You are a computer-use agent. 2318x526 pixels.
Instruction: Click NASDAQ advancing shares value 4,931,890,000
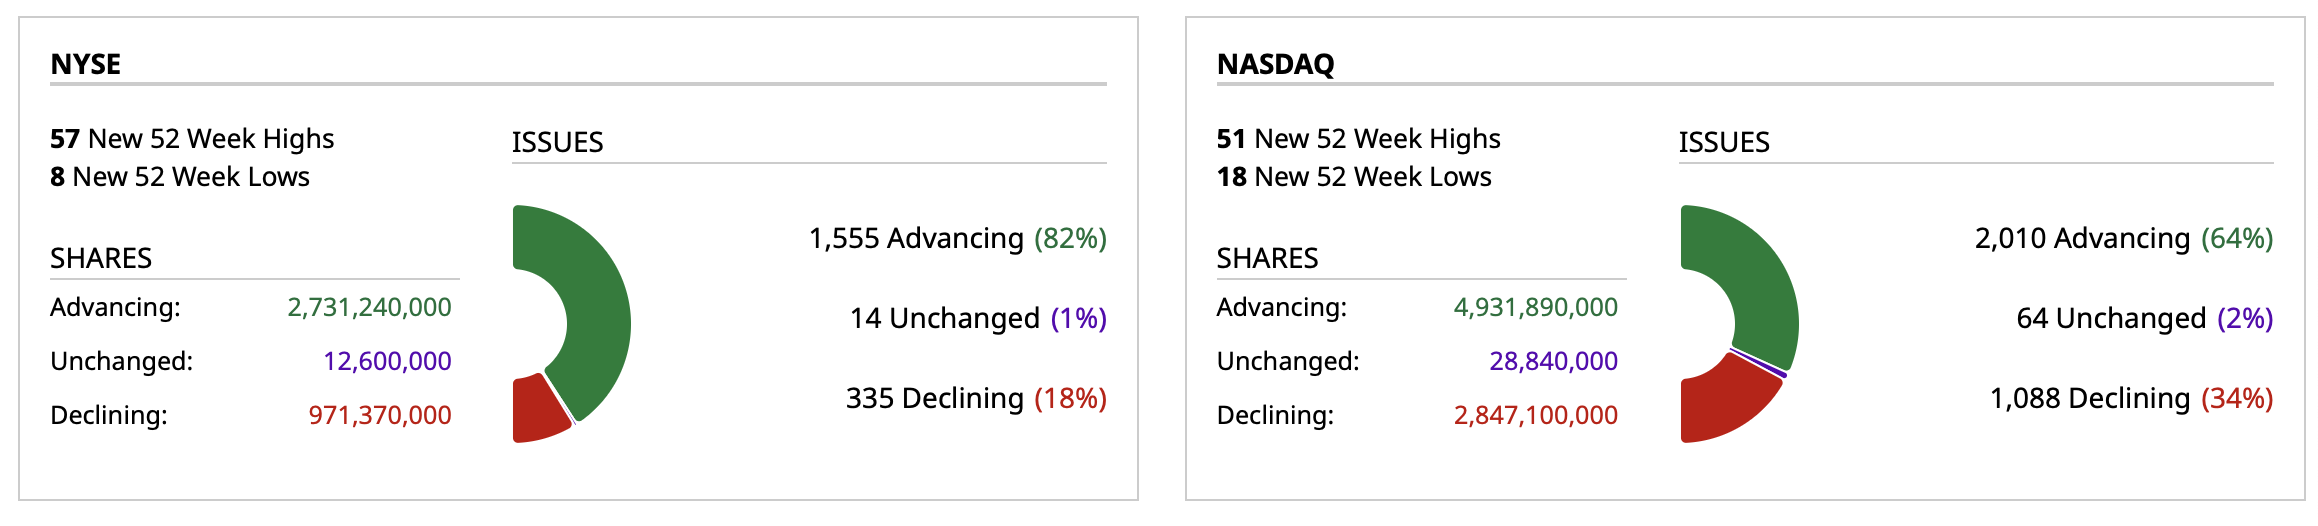click(x=1536, y=307)
